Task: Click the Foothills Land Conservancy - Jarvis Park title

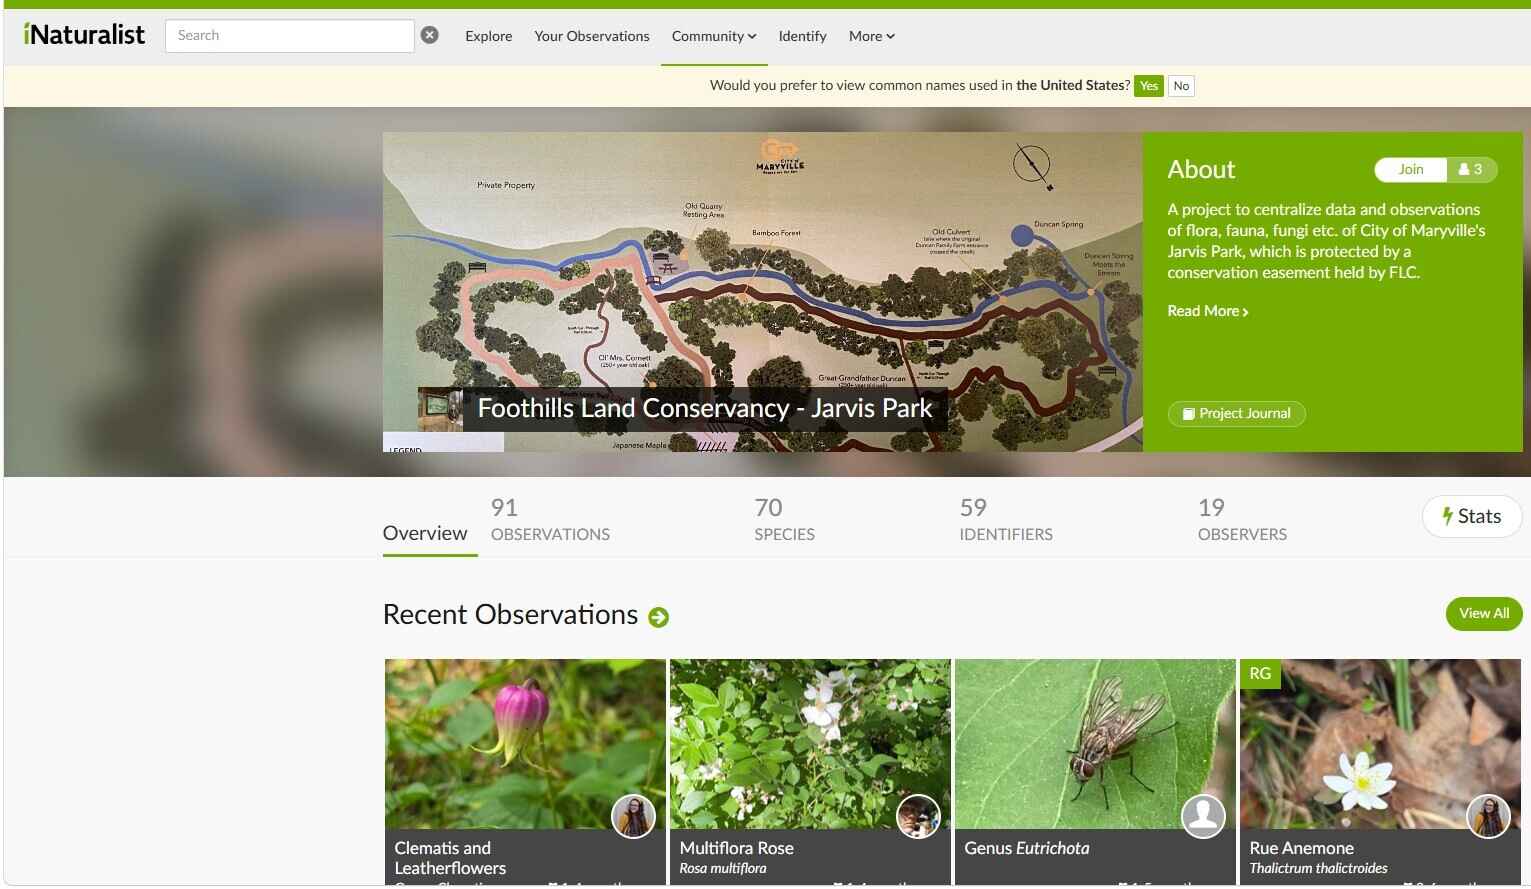Action: 705,409
